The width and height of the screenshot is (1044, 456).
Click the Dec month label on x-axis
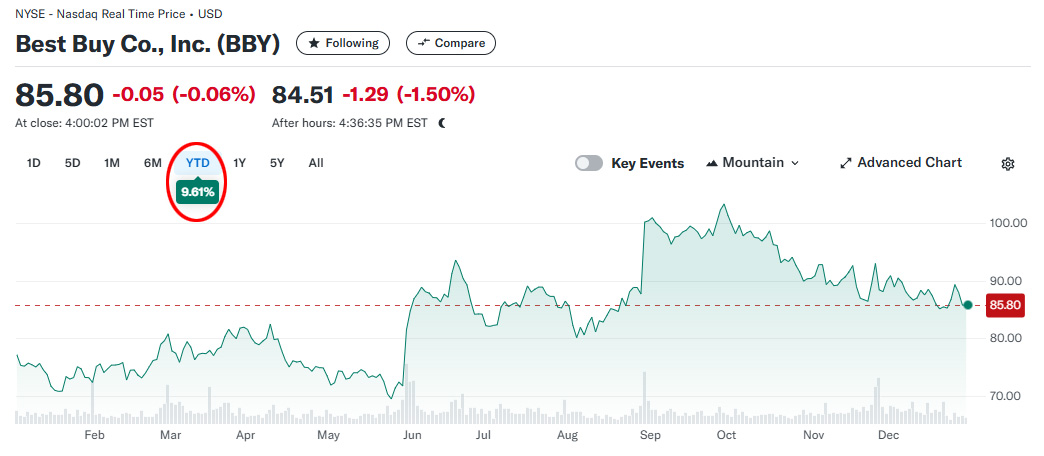point(888,435)
